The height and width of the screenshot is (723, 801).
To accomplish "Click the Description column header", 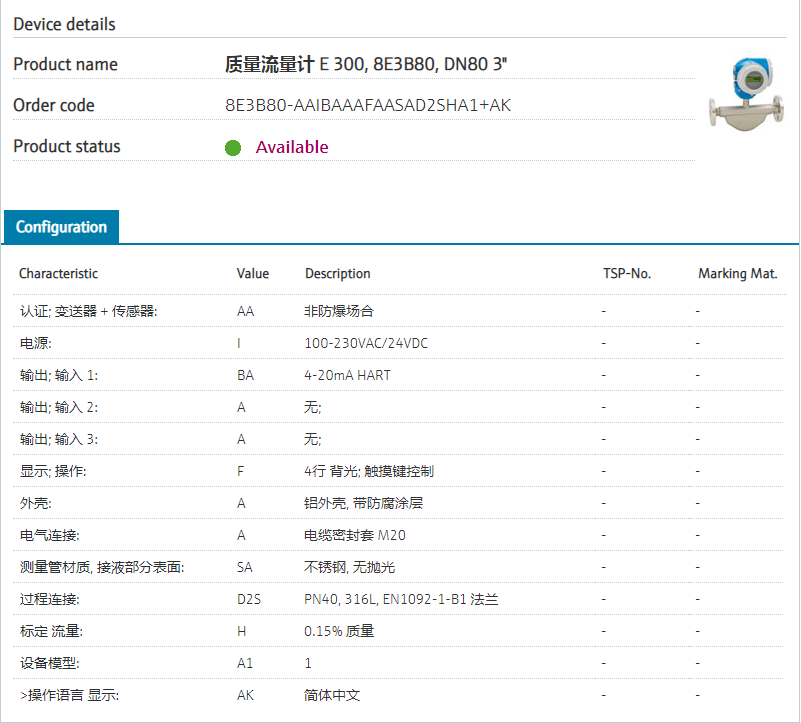I will click(337, 273).
